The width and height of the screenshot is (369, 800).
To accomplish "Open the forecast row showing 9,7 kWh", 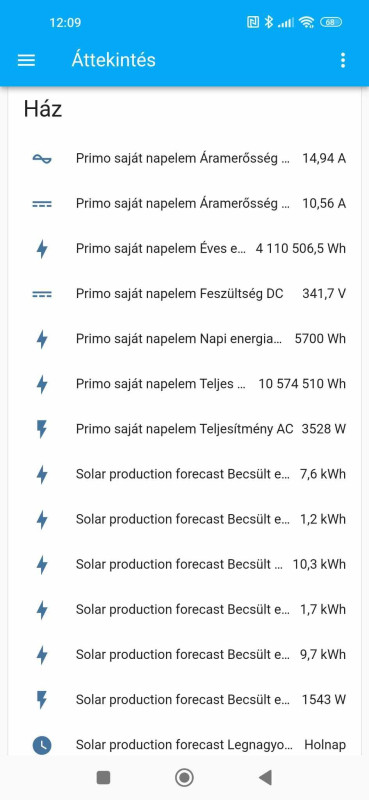I will tap(185, 654).
